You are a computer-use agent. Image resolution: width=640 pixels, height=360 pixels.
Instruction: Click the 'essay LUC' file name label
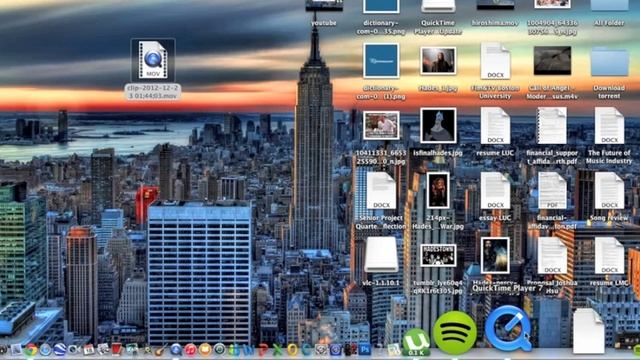495,218
